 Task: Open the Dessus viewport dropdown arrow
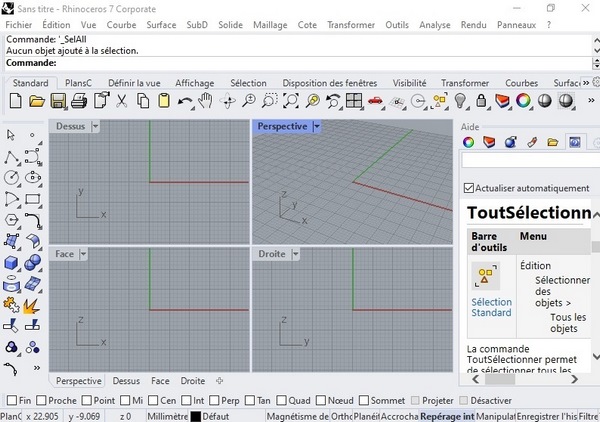pos(95,126)
